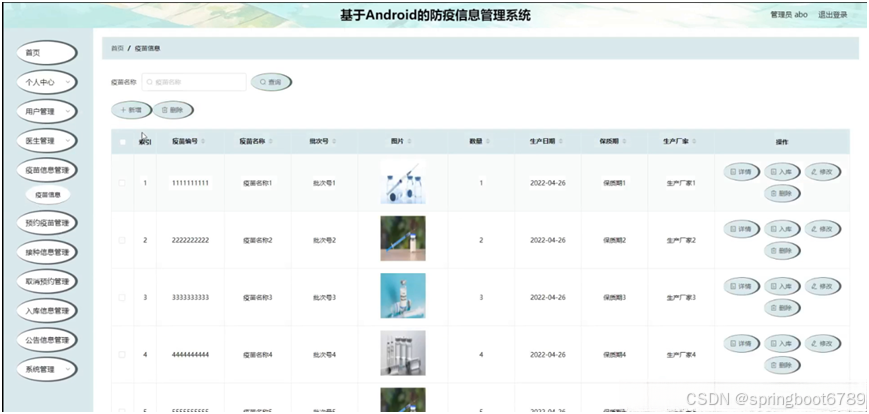869x414 pixels.
Task: Check the checkbox for row 3
Action: coord(122,298)
